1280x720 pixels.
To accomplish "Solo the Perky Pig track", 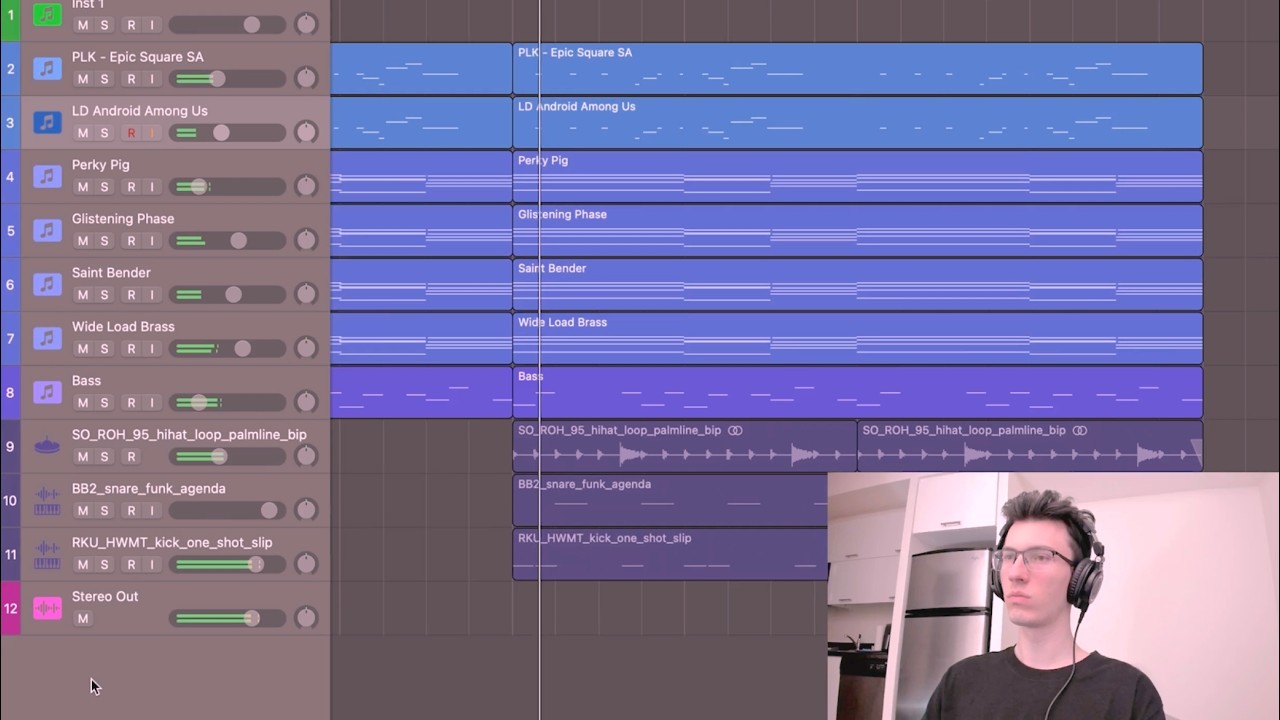I will (x=104, y=187).
